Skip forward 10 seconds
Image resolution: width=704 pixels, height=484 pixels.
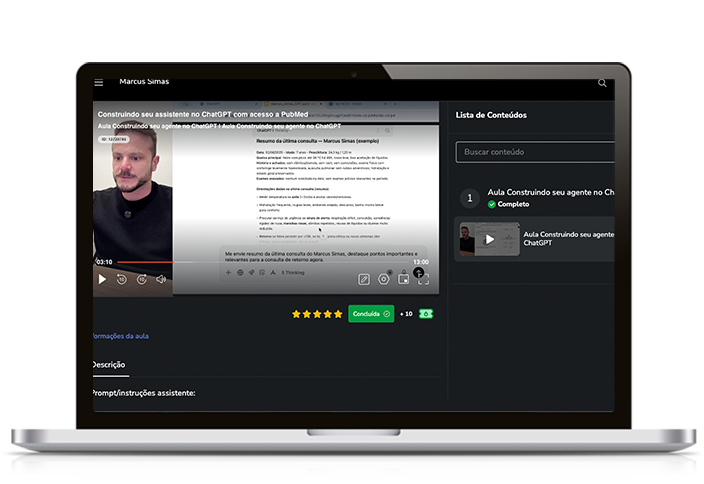(142, 279)
